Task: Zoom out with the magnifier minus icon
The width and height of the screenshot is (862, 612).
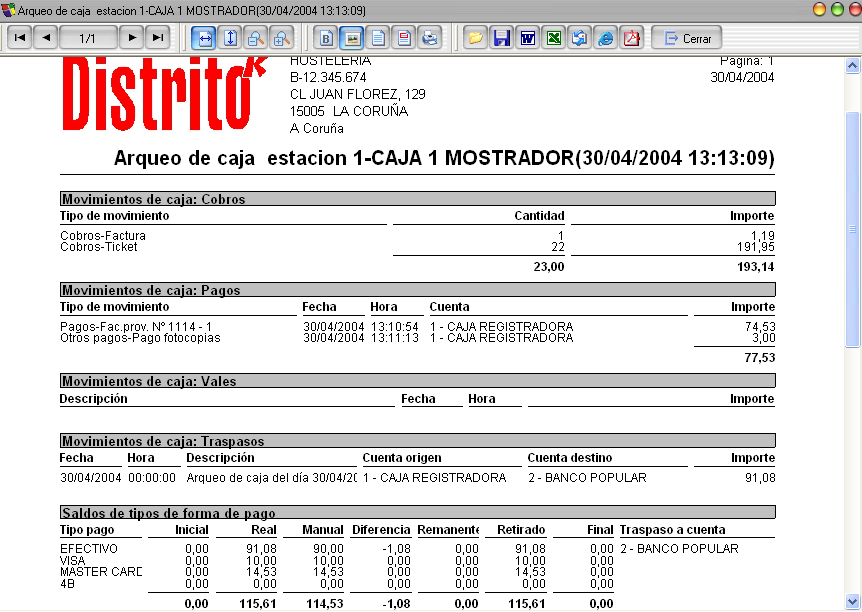Action: click(255, 38)
